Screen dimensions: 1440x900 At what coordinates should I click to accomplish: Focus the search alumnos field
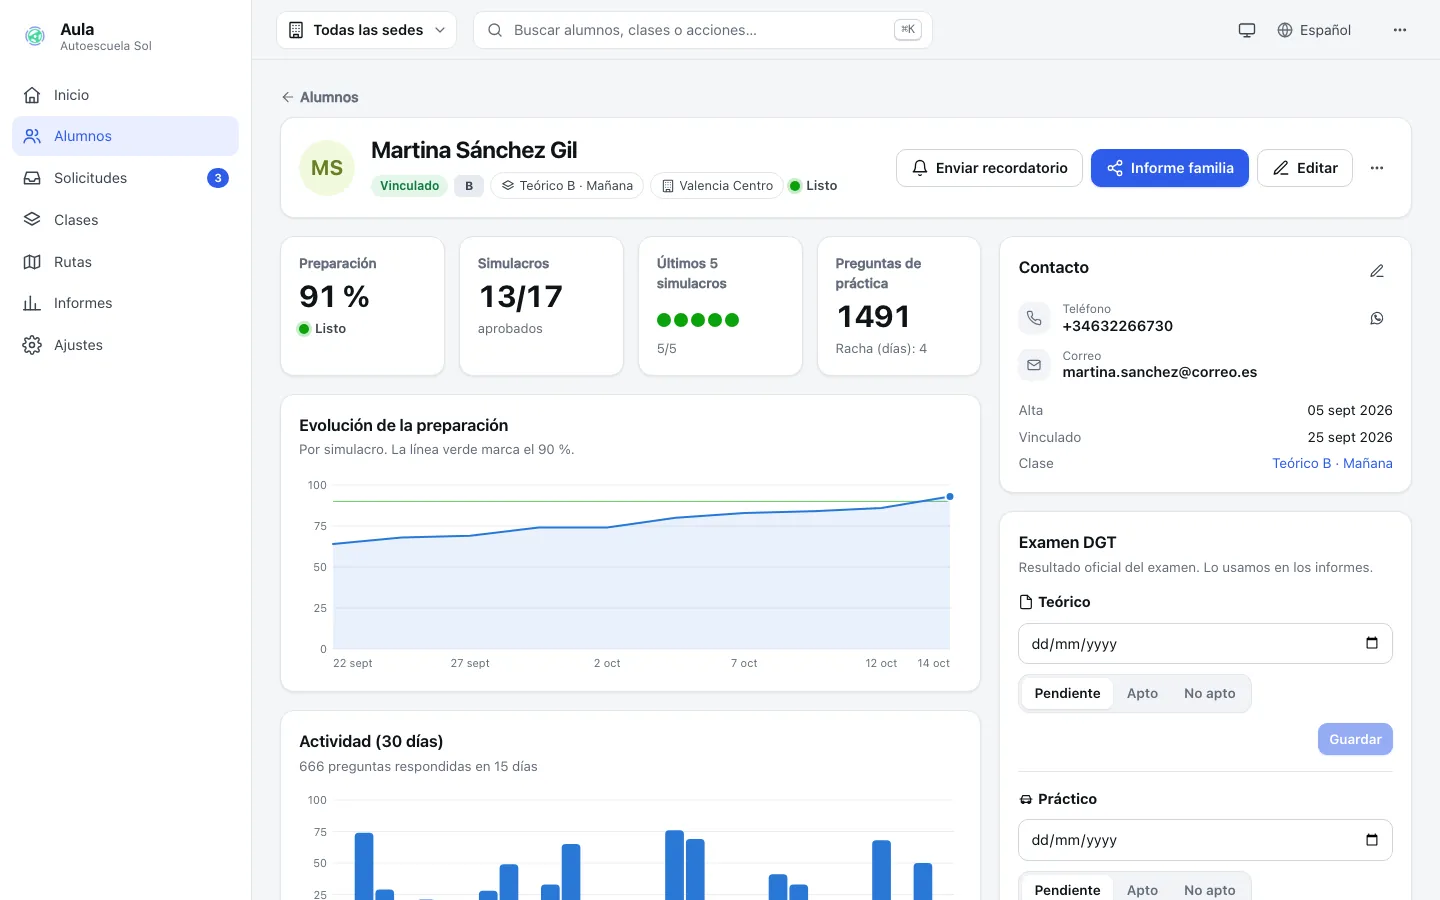703,30
